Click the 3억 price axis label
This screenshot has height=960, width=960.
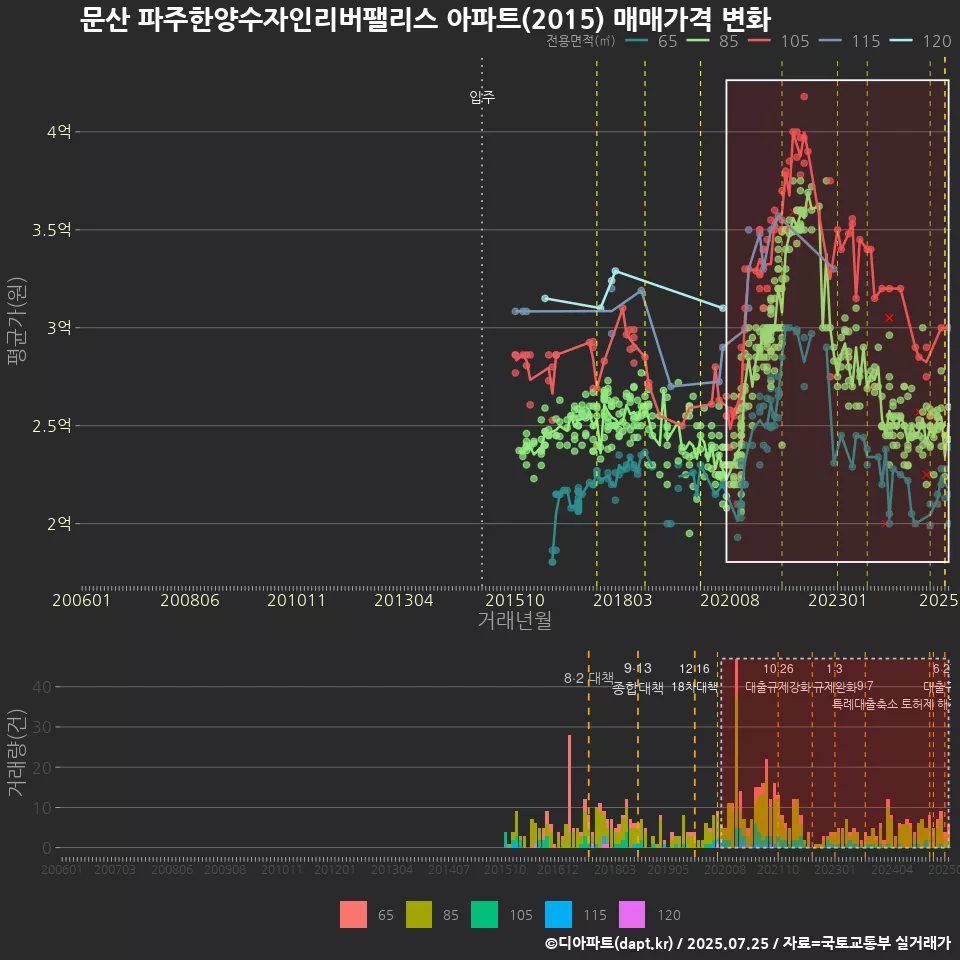(59, 328)
